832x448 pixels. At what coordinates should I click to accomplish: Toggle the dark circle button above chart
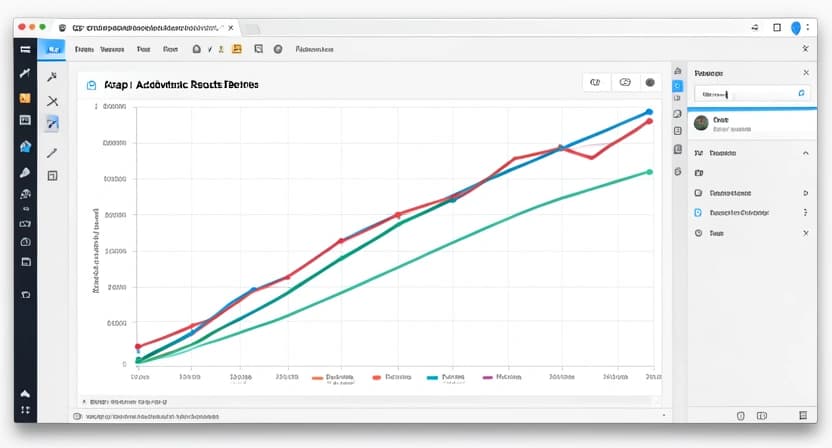(x=650, y=83)
